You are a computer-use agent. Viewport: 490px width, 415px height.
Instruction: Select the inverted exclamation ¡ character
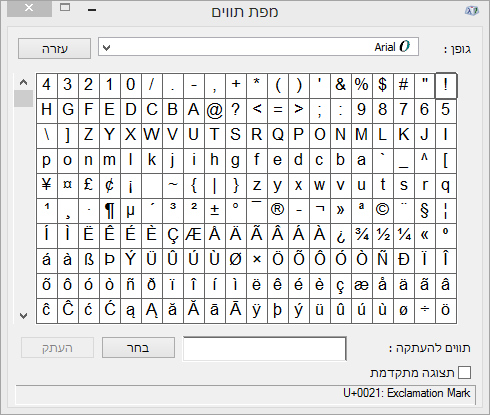tap(131, 186)
